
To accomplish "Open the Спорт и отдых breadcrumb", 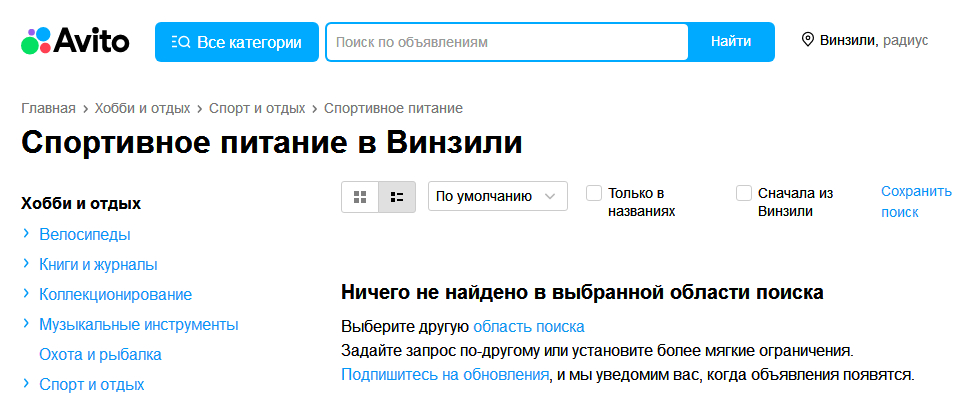I will pyautogui.click(x=257, y=108).
